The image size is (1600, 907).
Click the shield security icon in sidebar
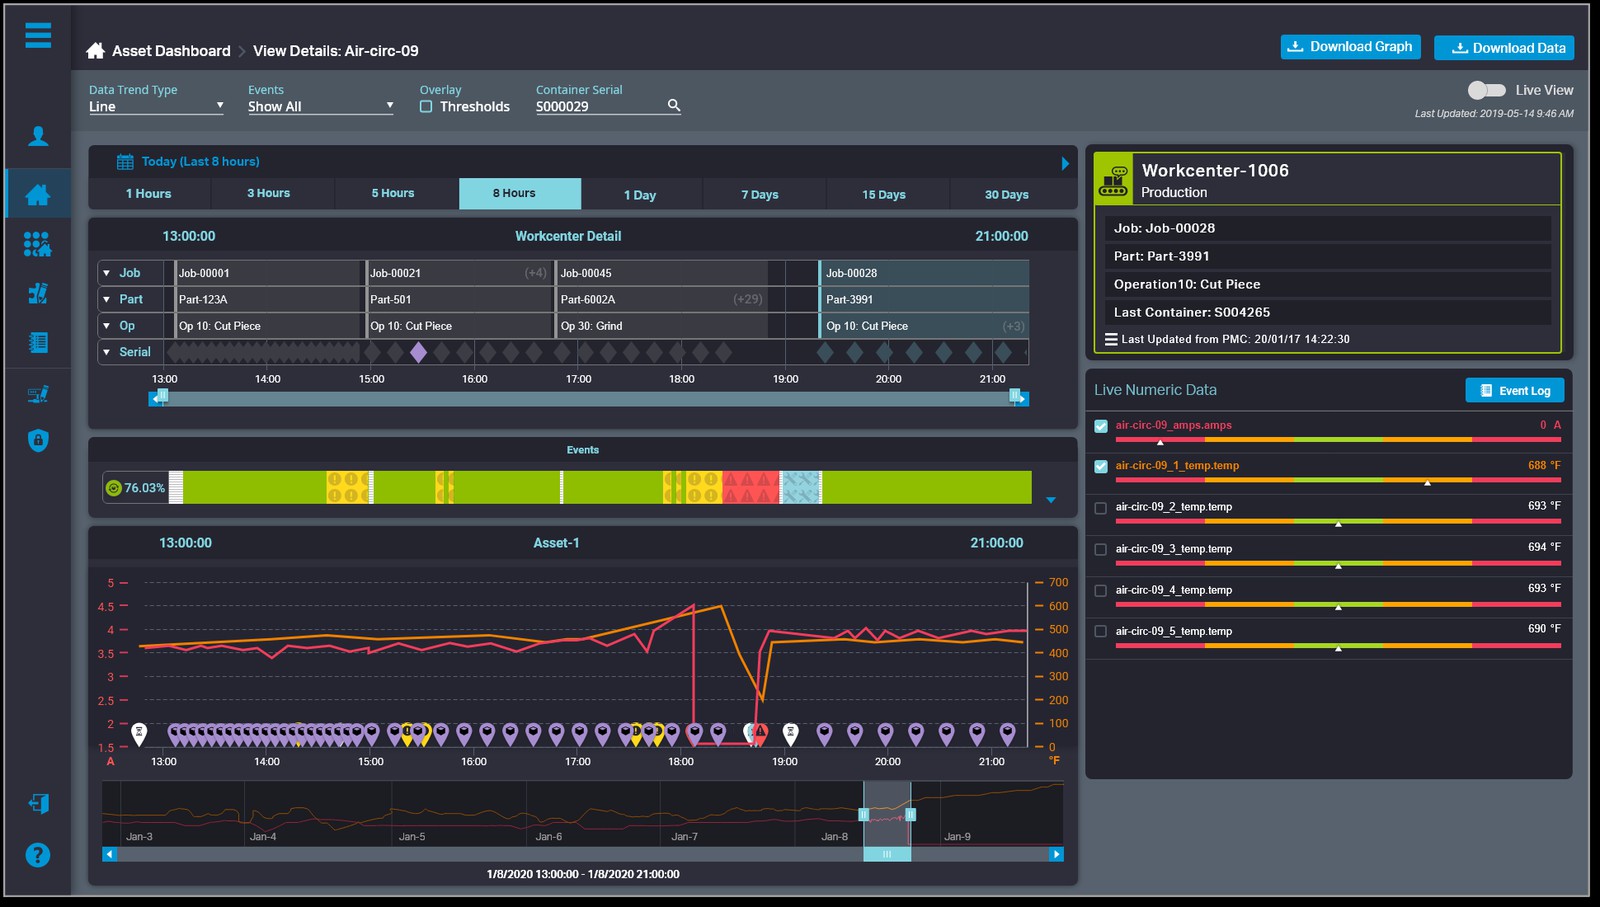click(37, 441)
